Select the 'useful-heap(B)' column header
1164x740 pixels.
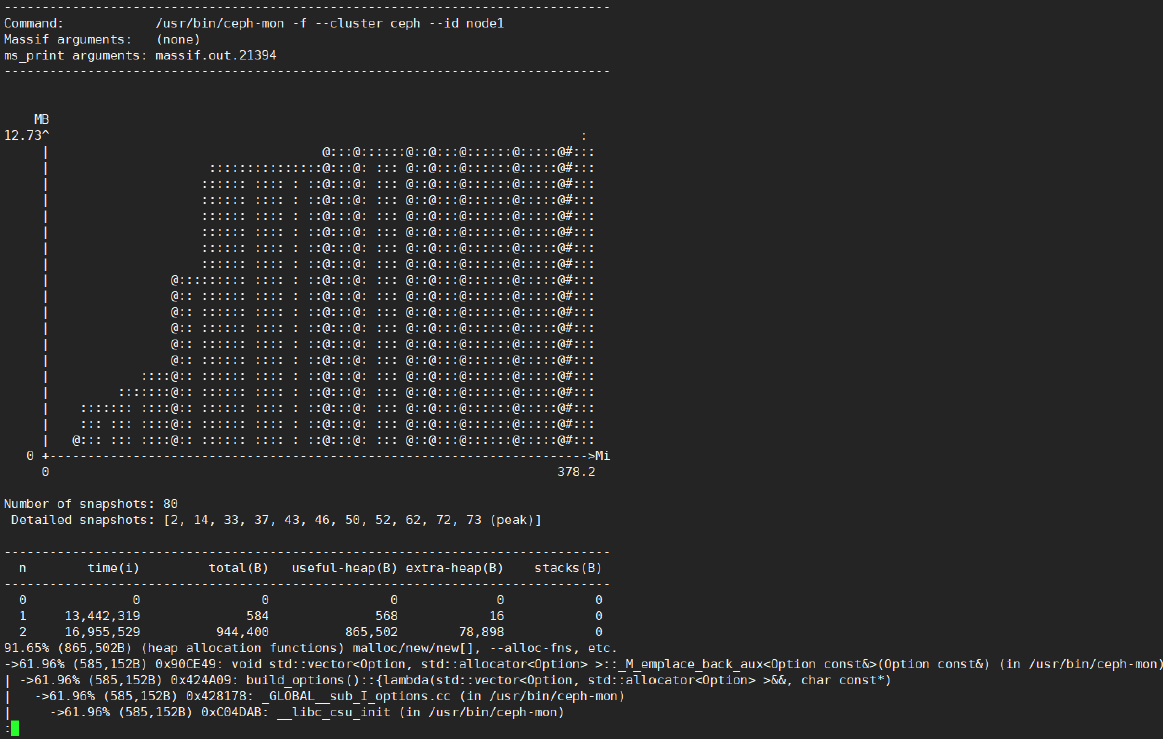click(x=344, y=569)
